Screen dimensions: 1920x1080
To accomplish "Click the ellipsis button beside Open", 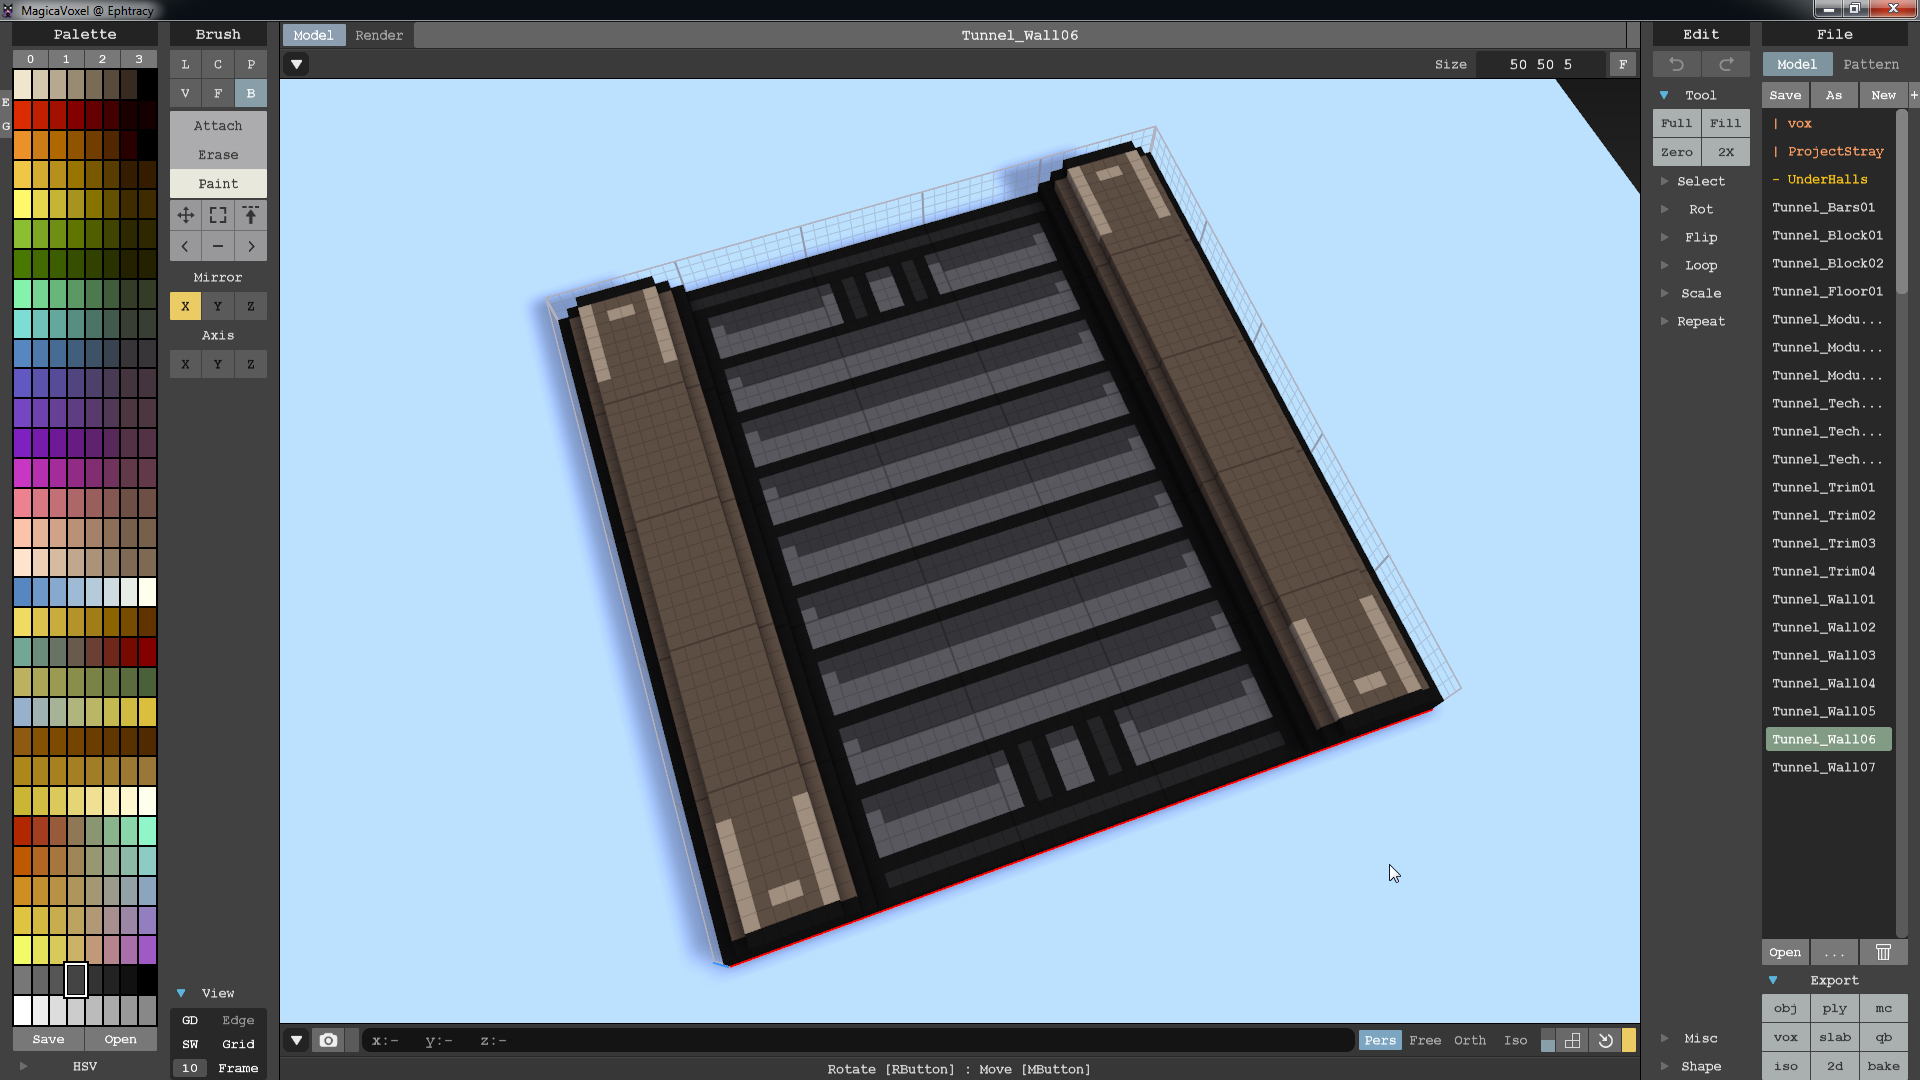I will [1834, 952].
